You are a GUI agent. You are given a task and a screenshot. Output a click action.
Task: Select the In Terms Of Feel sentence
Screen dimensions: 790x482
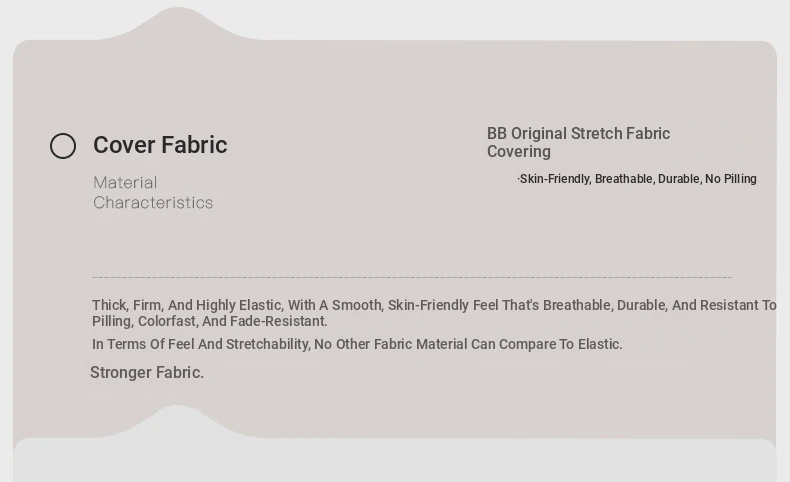click(357, 345)
